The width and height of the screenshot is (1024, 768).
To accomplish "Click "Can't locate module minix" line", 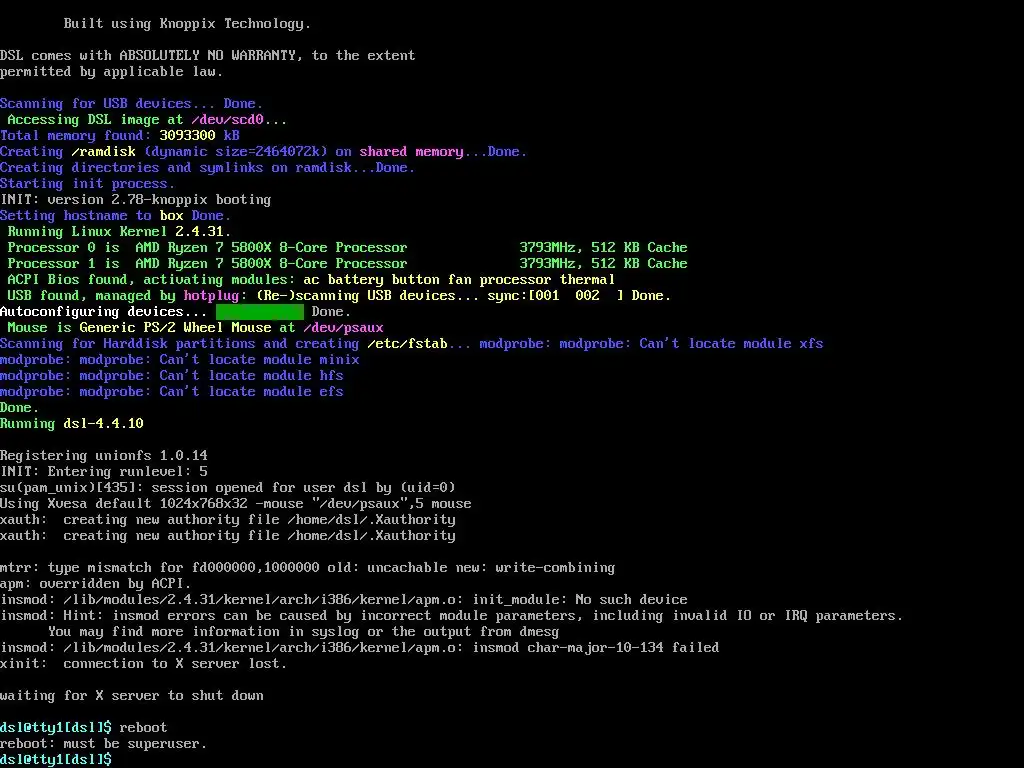I will pos(180,360).
